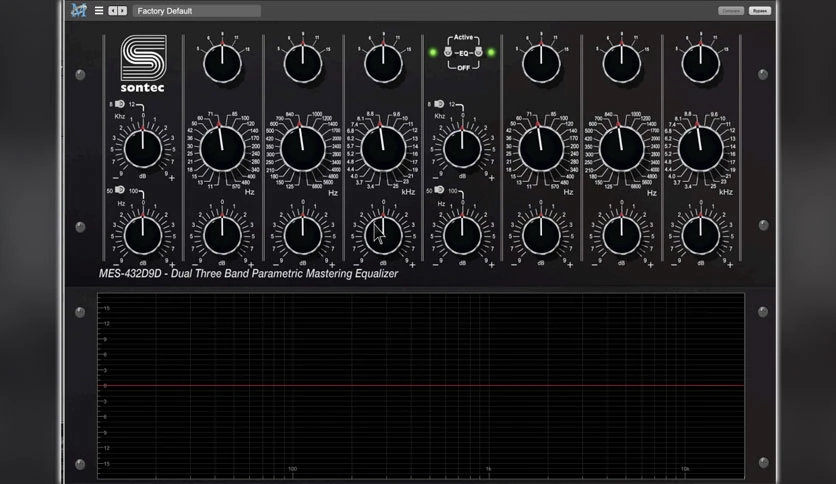
Task: Click left channel high shelf dB gain knob
Action: (x=143, y=148)
